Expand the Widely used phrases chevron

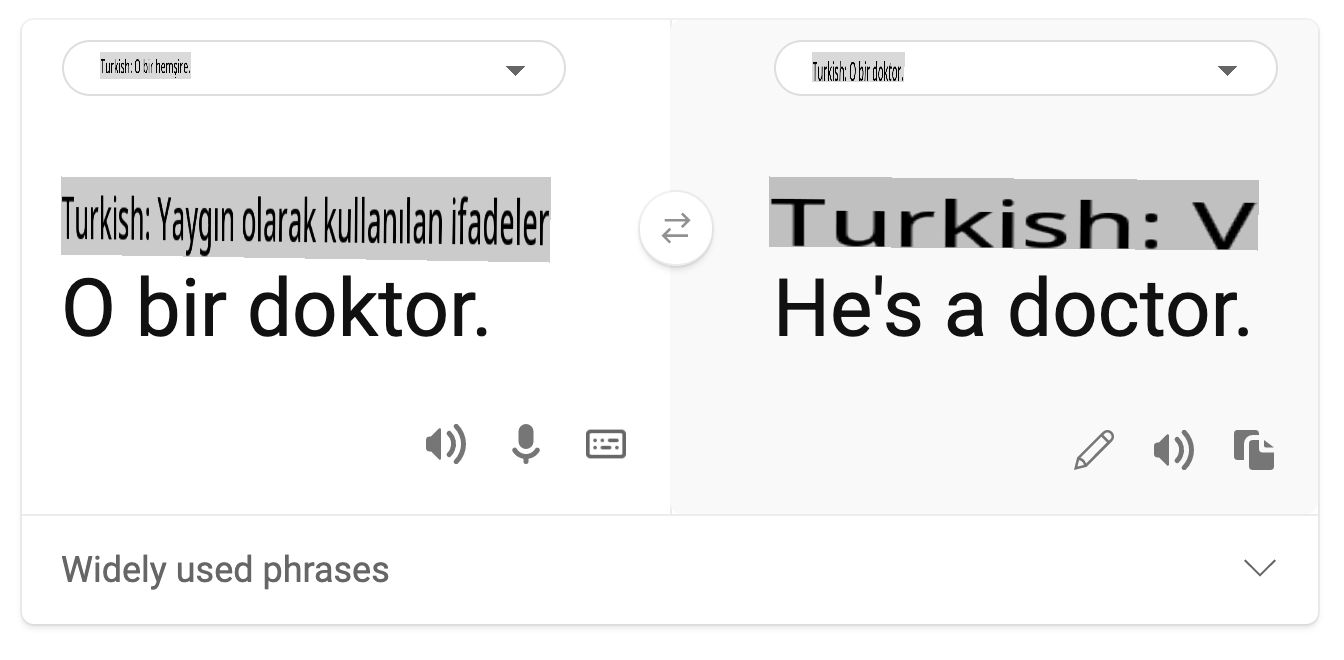click(1259, 568)
